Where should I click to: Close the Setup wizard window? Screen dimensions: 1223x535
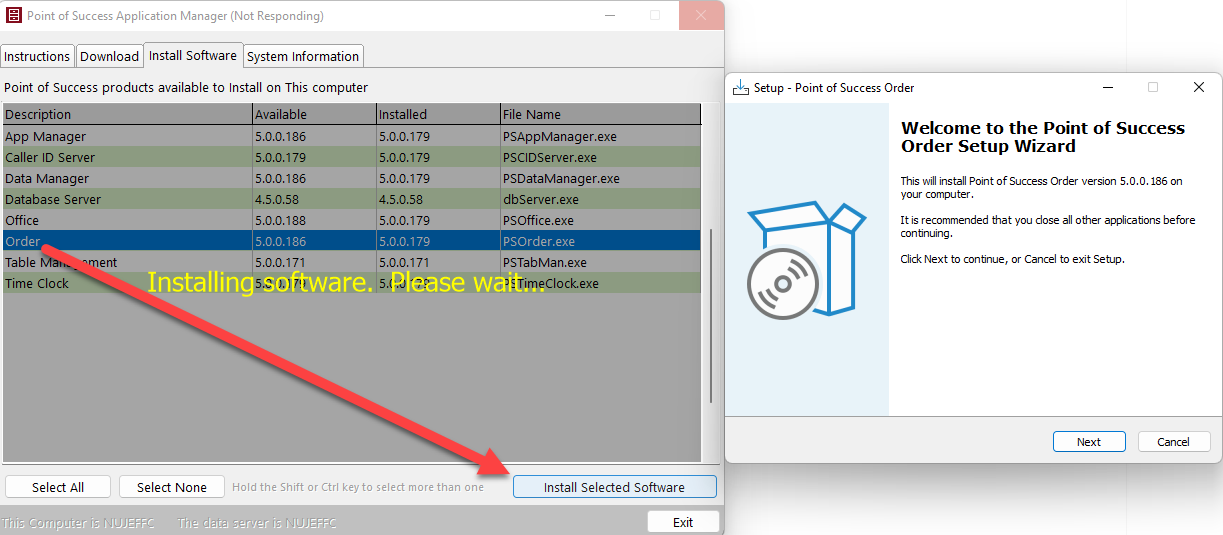1198,87
